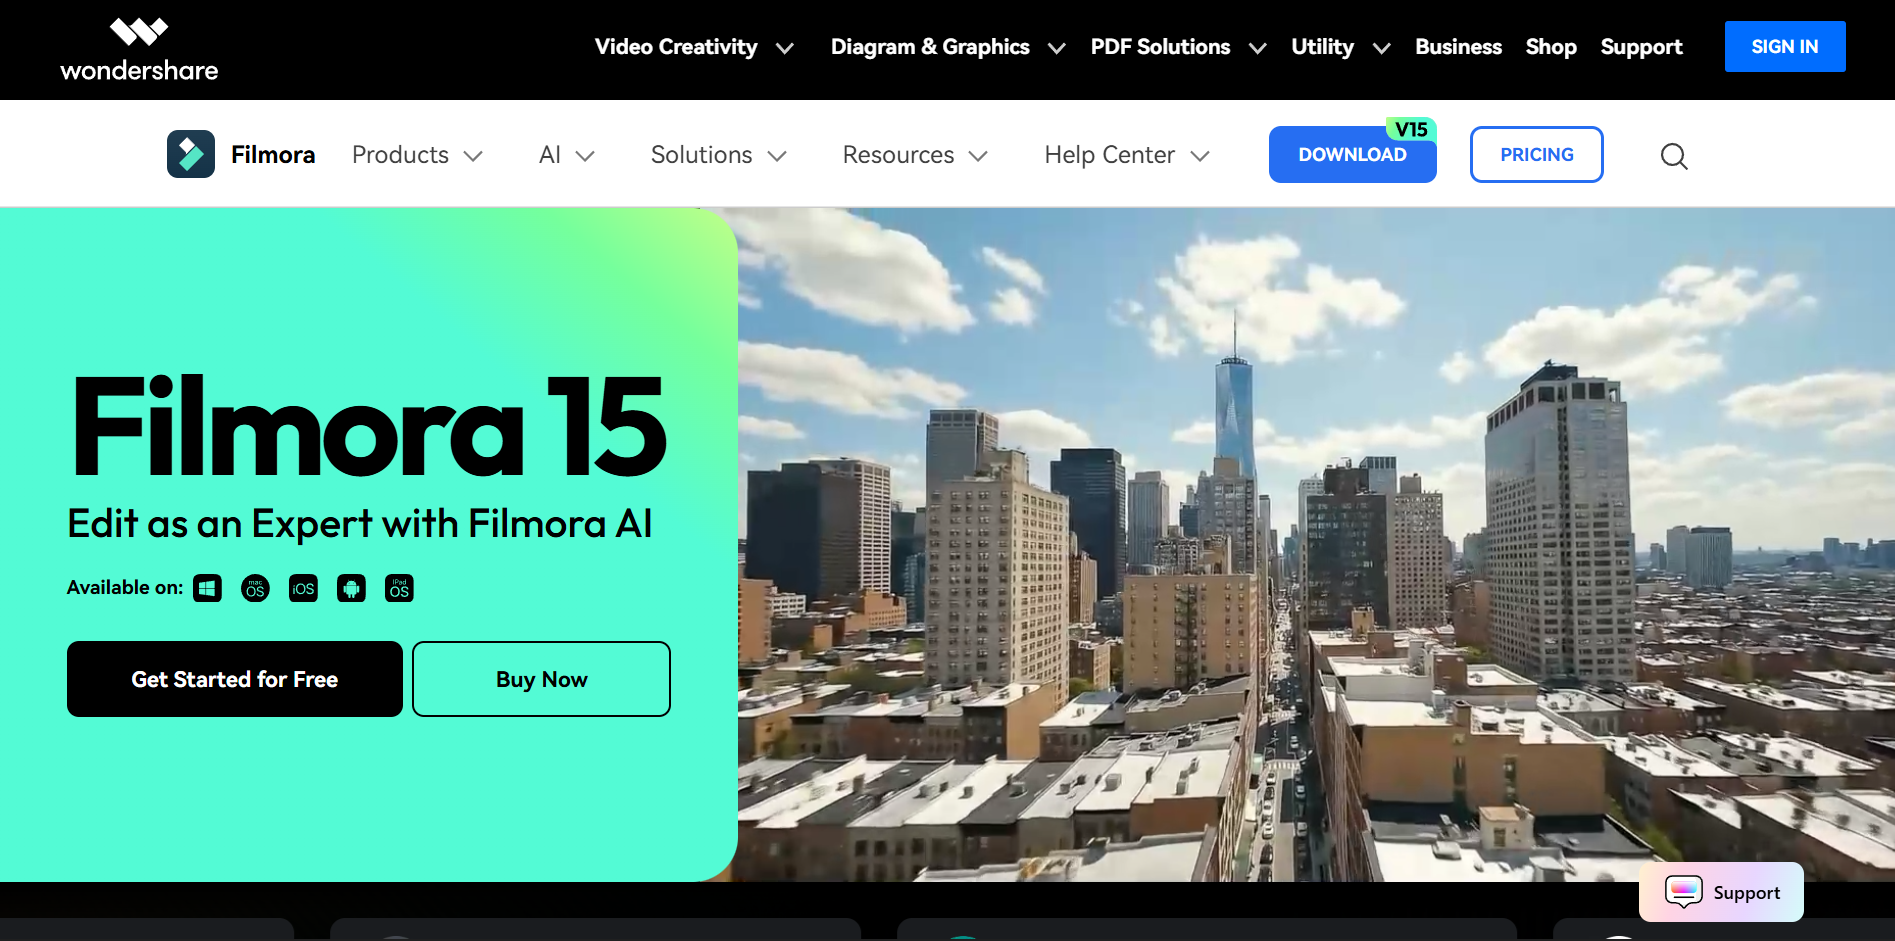Expand the Video Creativity dropdown
1895x941 pixels.
(x=693, y=47)
